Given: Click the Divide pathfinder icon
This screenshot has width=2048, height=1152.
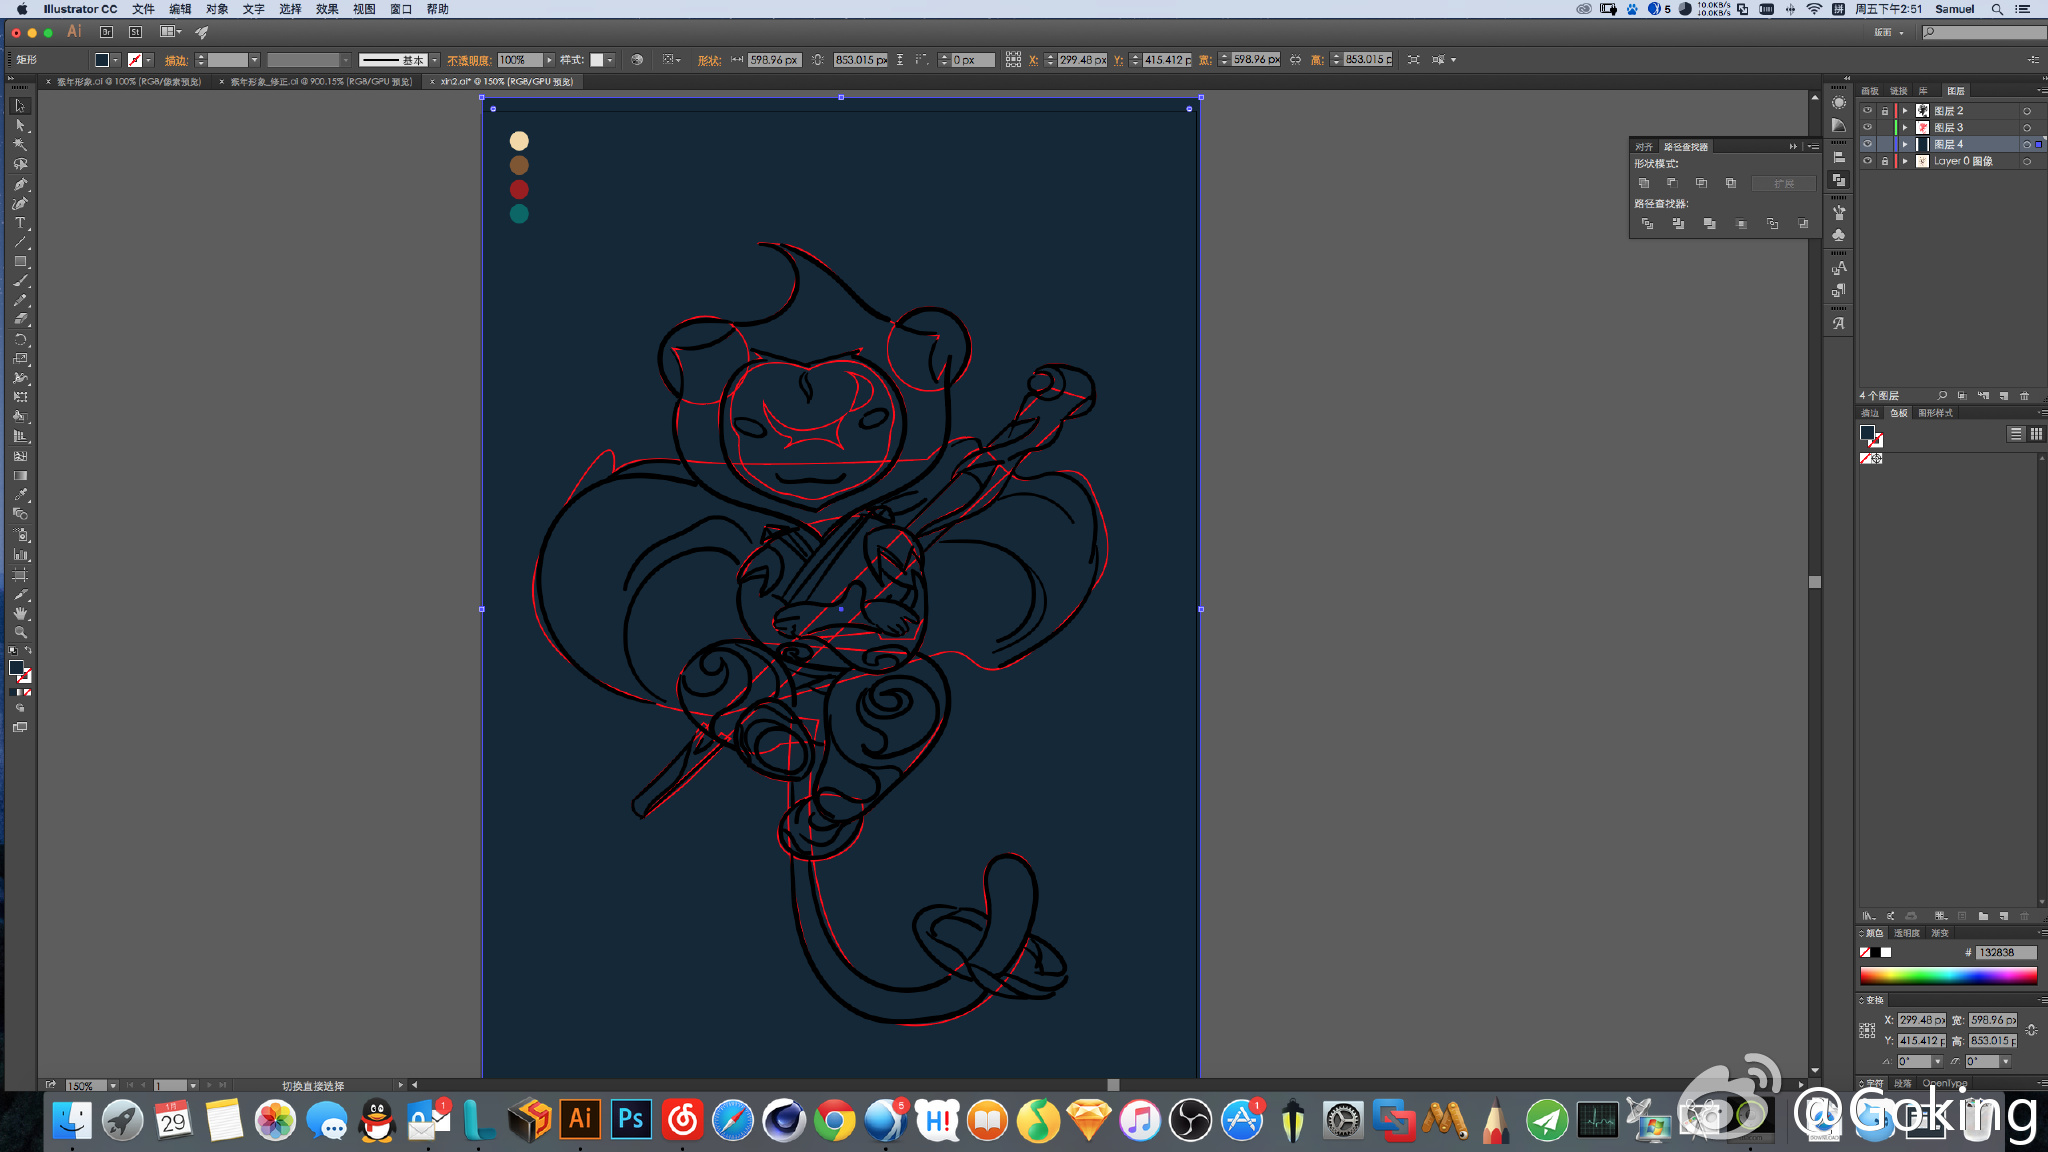Looking at the screenshot, I should pos(1647,224).
